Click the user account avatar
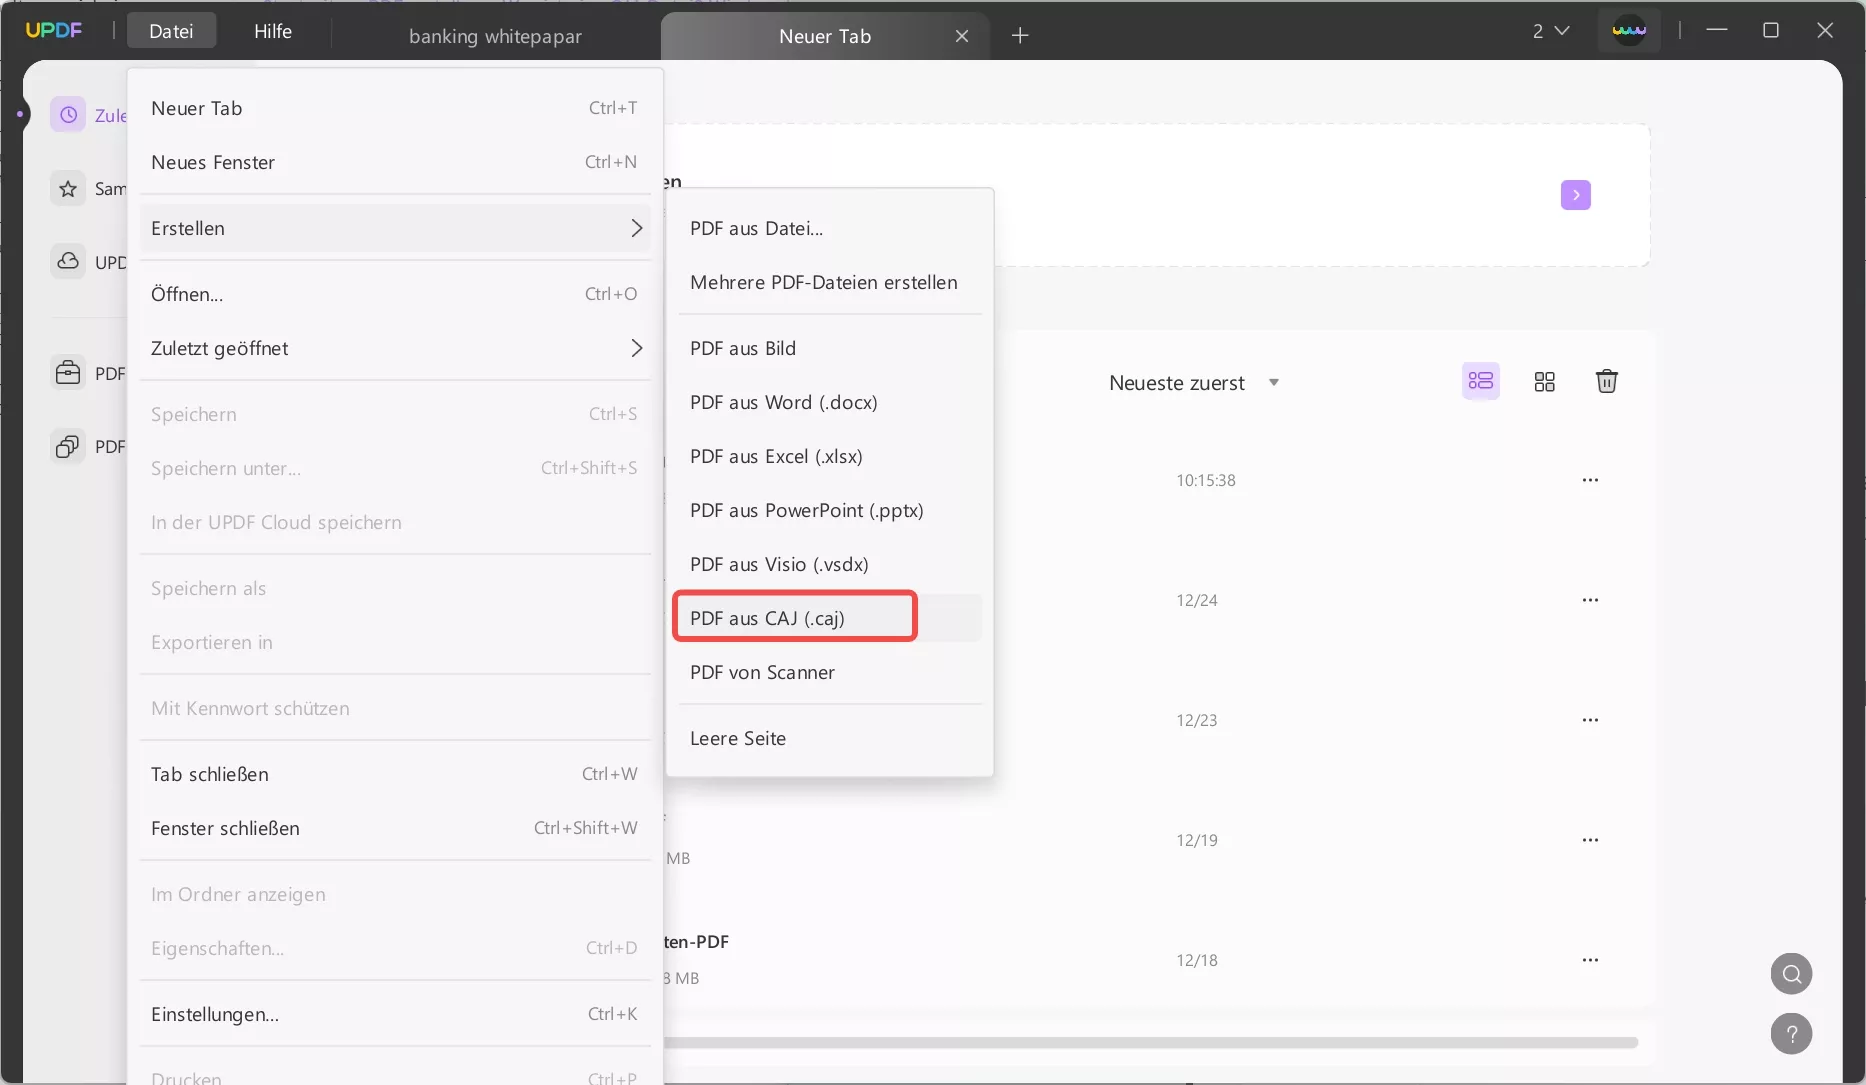1866x1085 pixels. point(1629,31)
